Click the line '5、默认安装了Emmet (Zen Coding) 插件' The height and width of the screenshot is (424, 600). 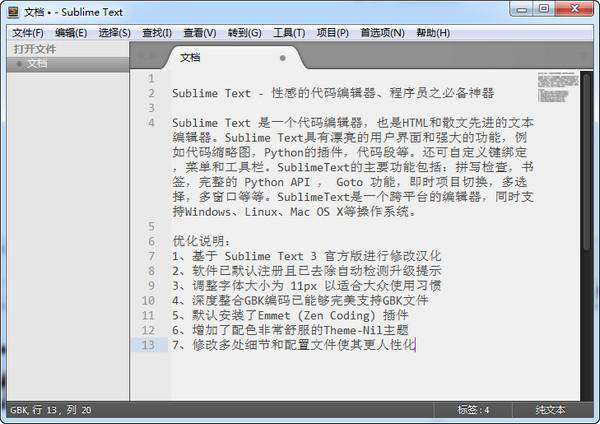pos(290,315)
